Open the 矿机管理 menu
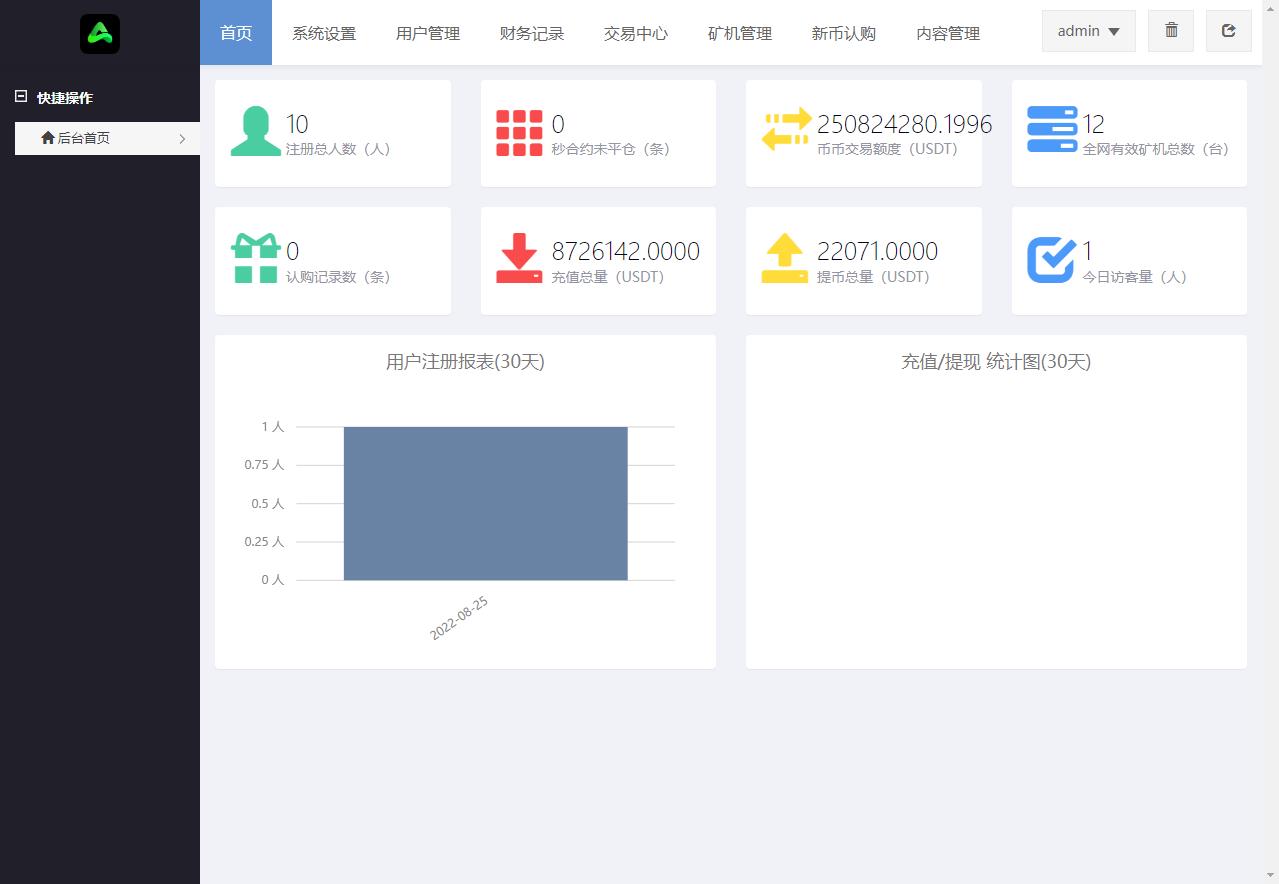 click(740, 33)
